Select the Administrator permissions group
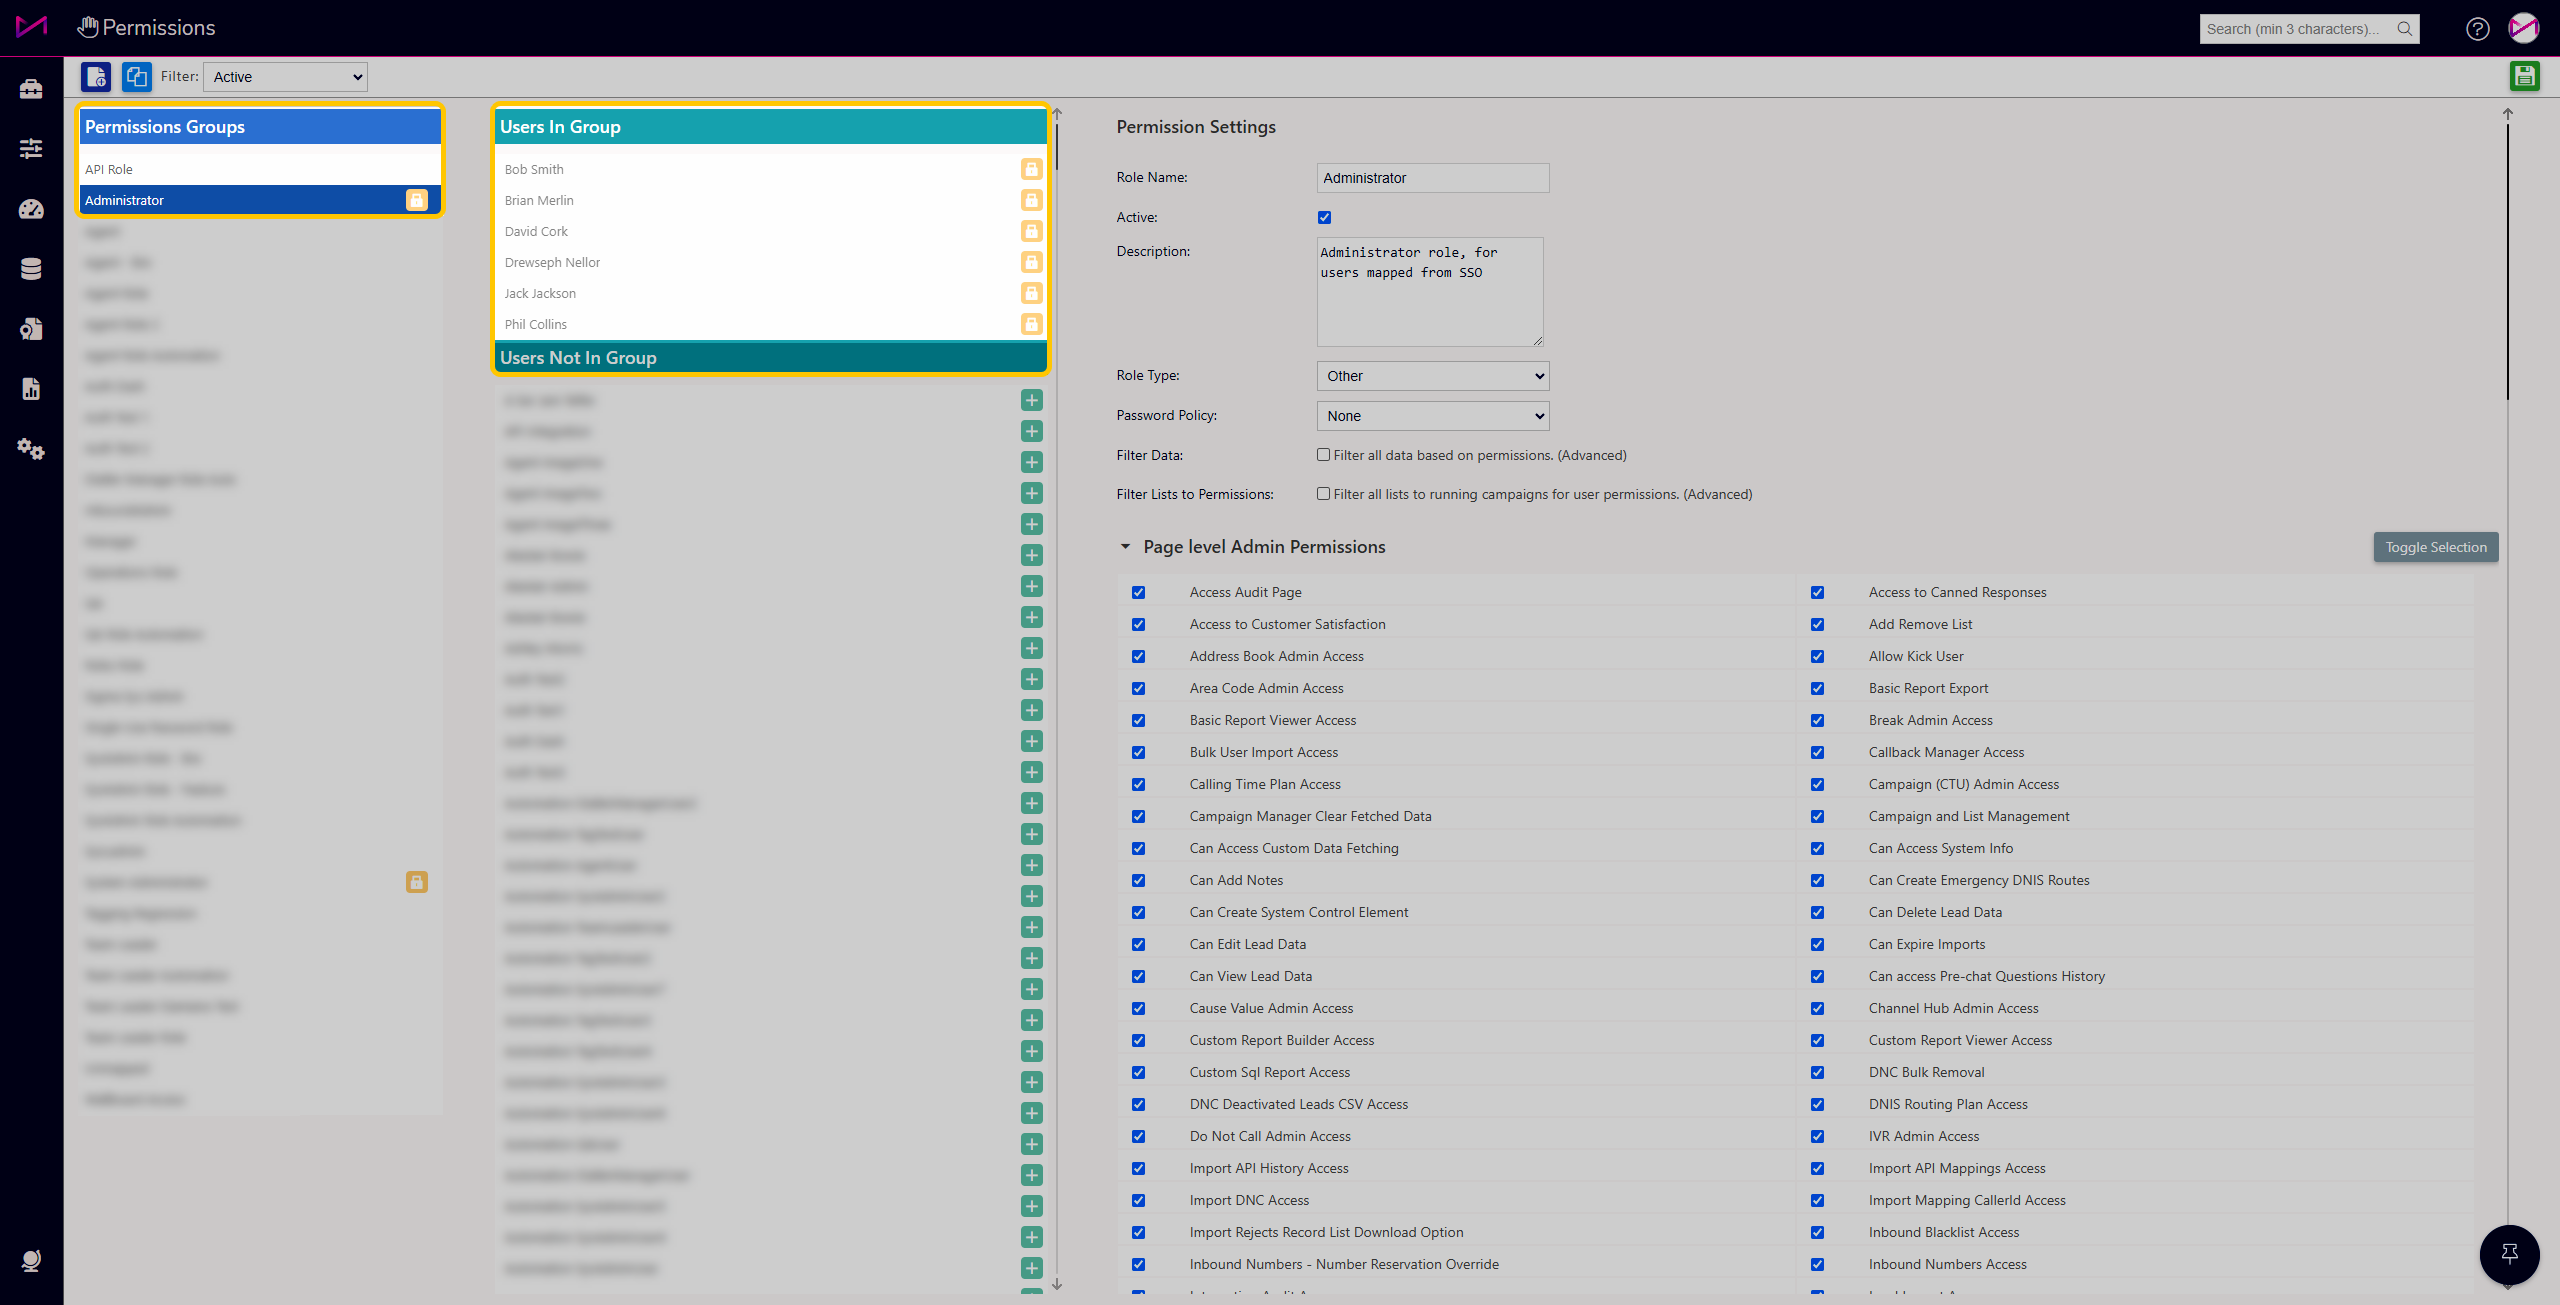Screen dimensions: 2560x1305 point(260,200)
